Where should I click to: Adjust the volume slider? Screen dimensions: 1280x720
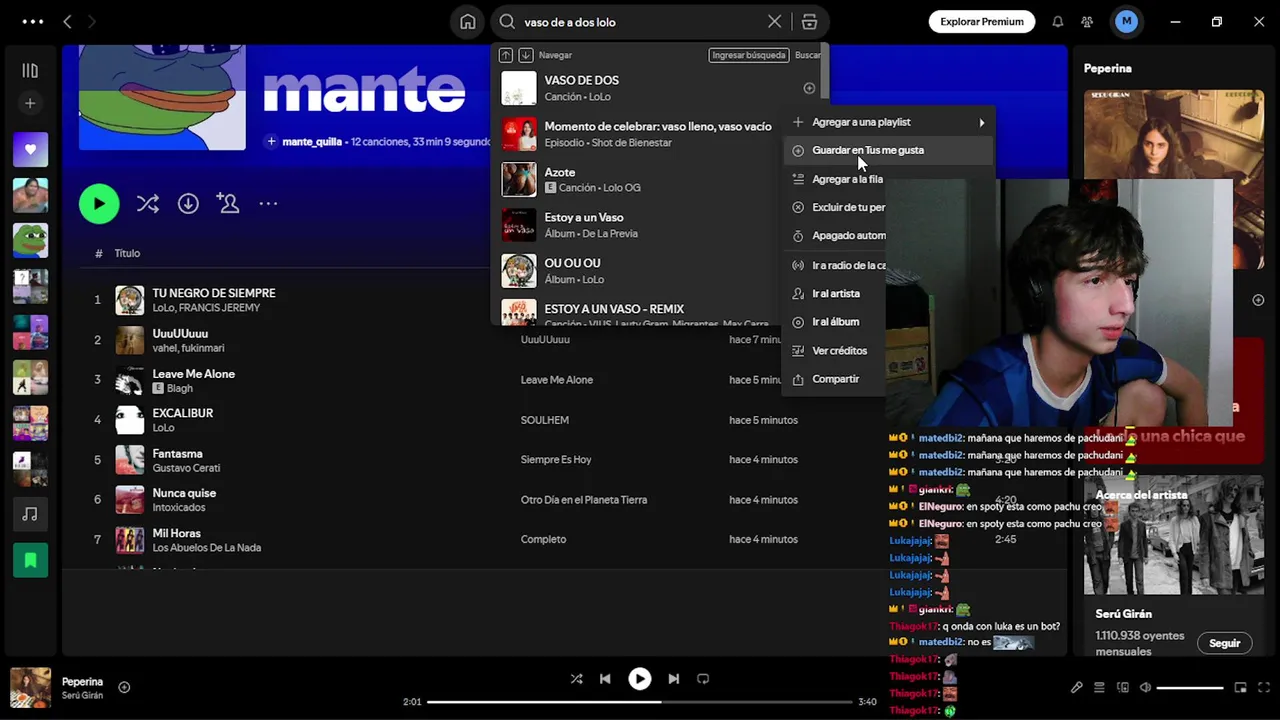point(1190,688)
